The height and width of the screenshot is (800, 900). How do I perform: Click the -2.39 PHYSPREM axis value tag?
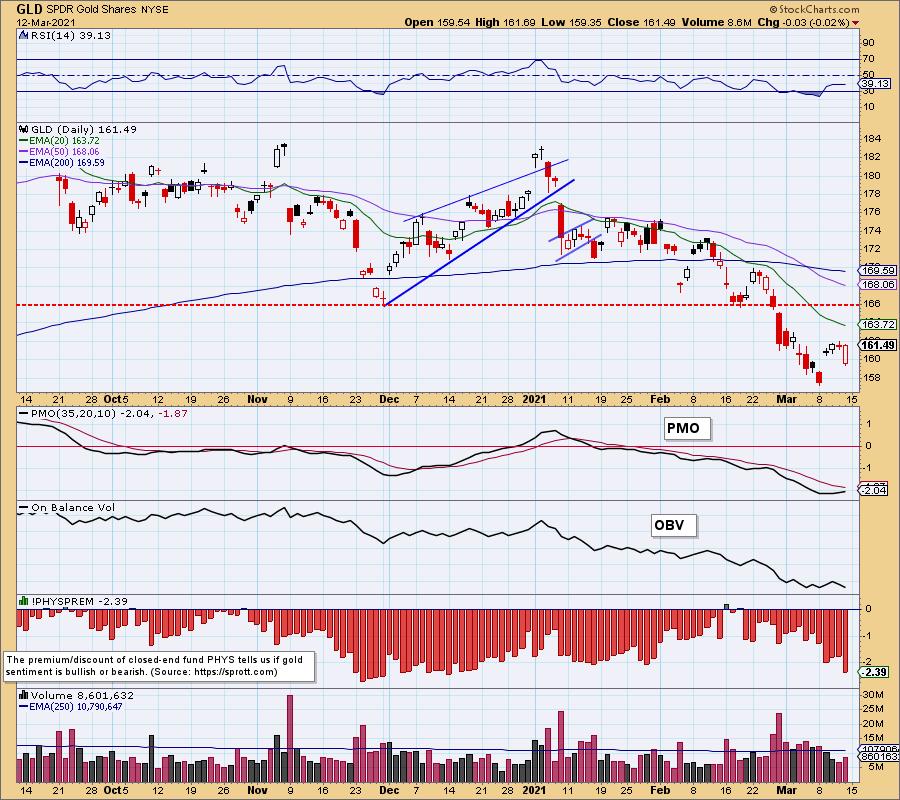click(x=874, y=672)
